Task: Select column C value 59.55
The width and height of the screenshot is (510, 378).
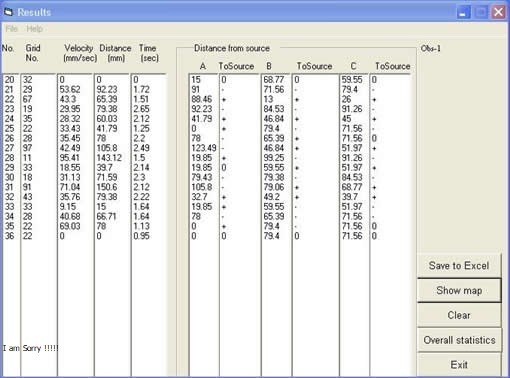Action: point(352,80)
